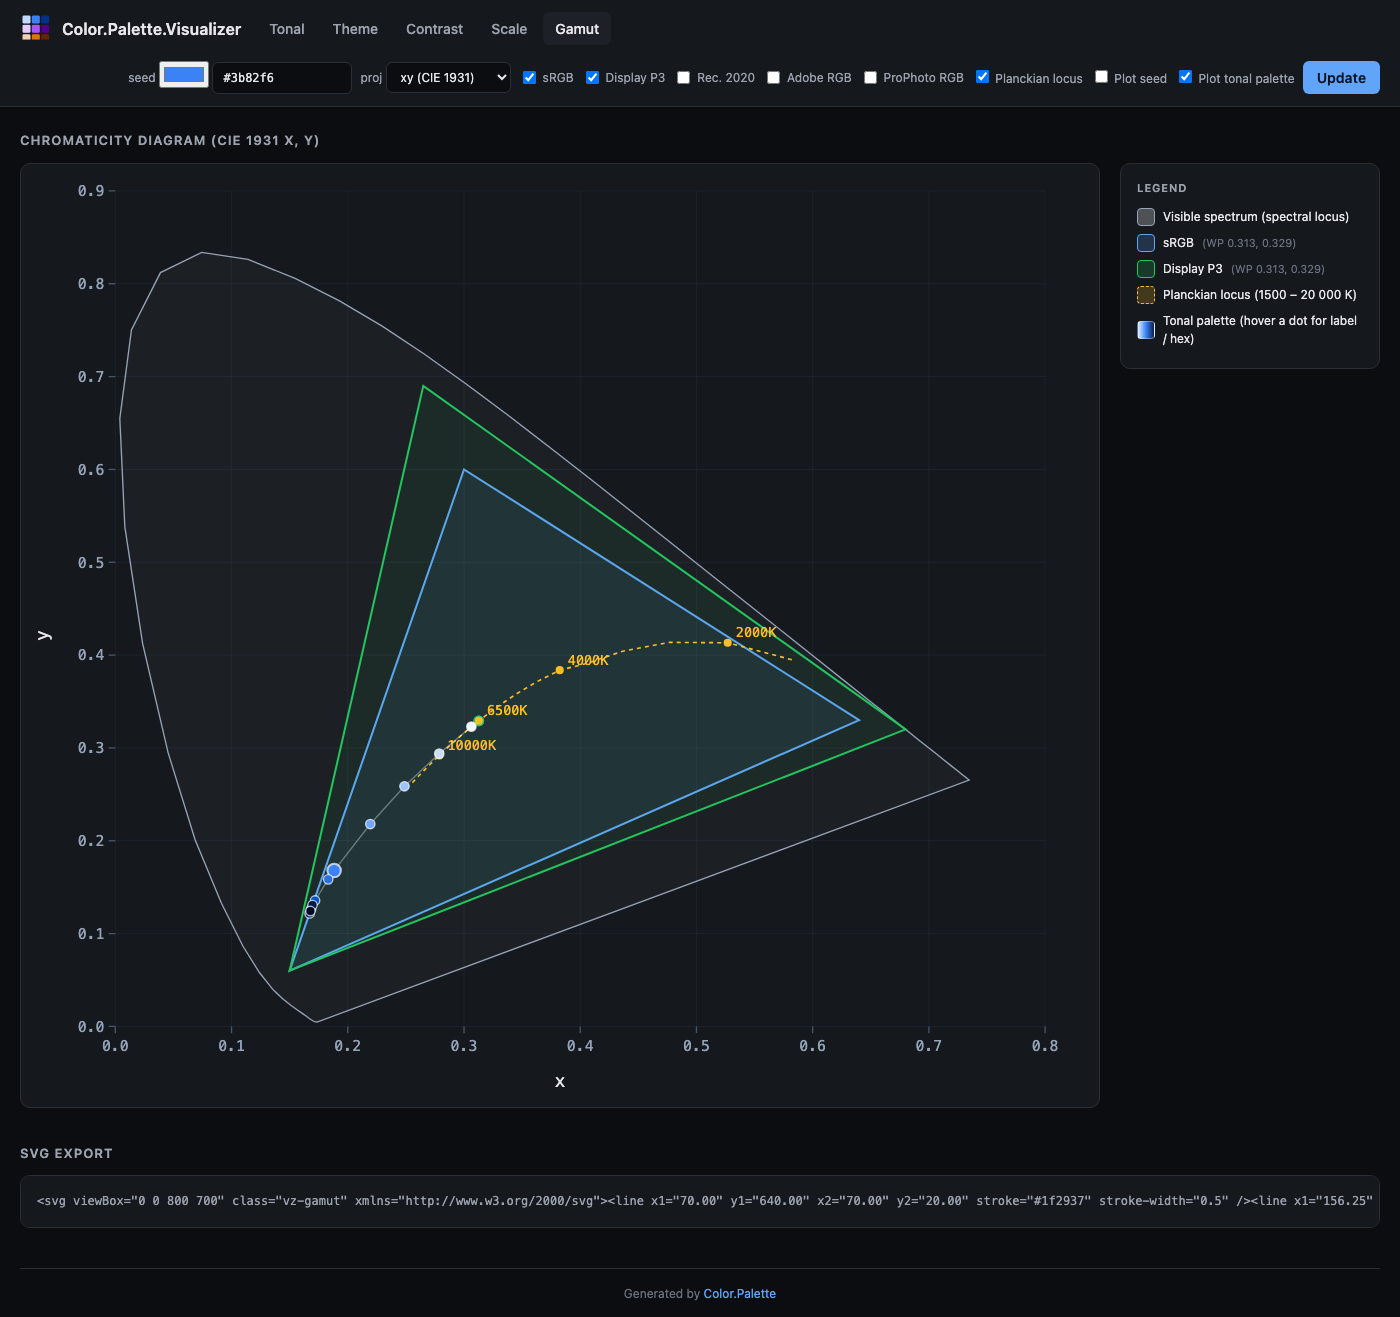
Task: Click the Color.Palette.Visualizer logo icon
Action: [x=36, y=28]
